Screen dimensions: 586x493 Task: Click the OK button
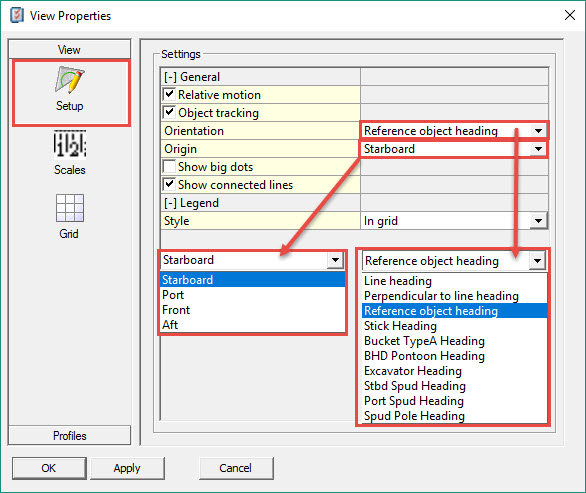(x=49, y=468)
